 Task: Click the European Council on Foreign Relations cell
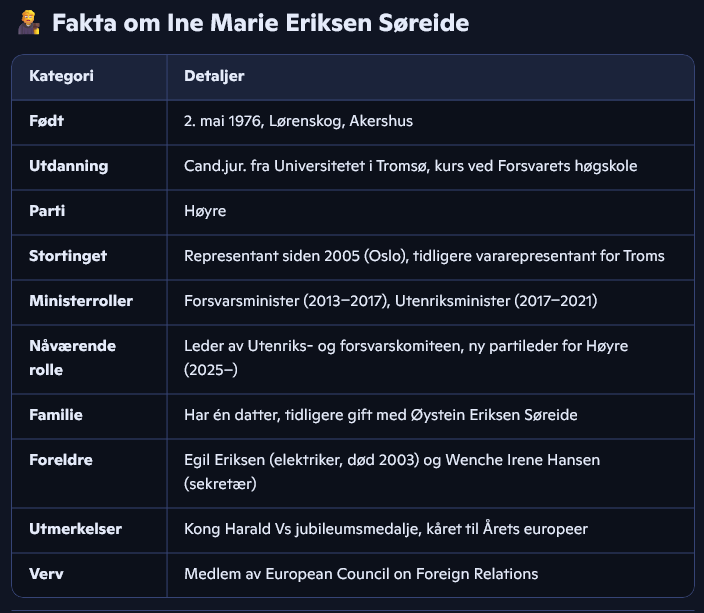click(361, 573)
